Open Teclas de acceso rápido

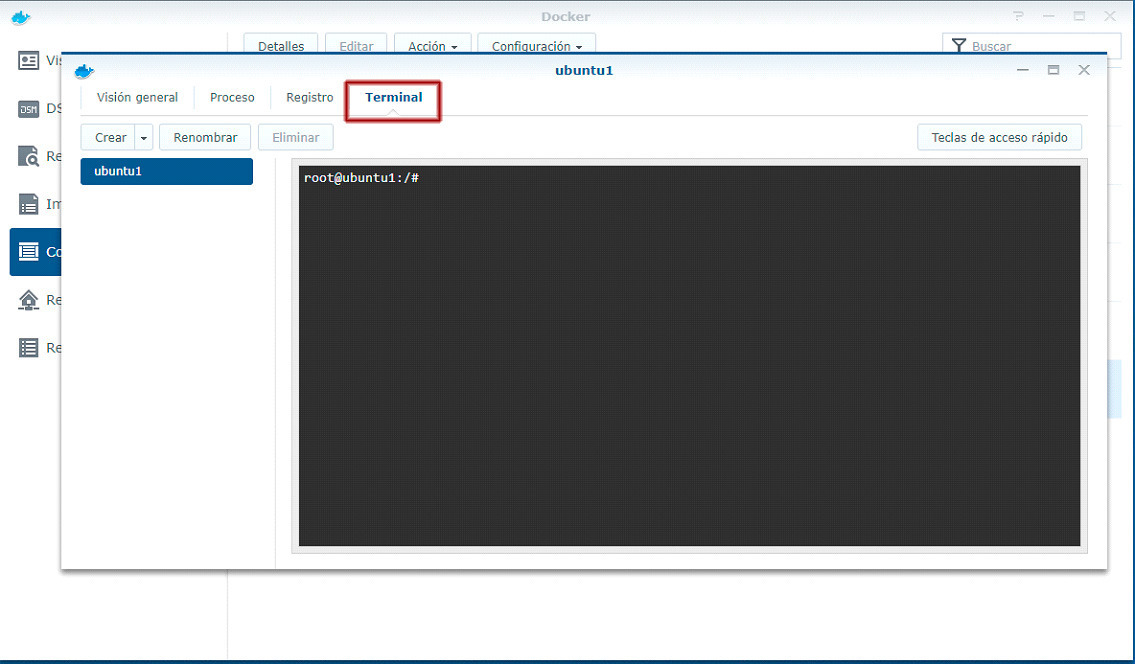pos(999,138)
